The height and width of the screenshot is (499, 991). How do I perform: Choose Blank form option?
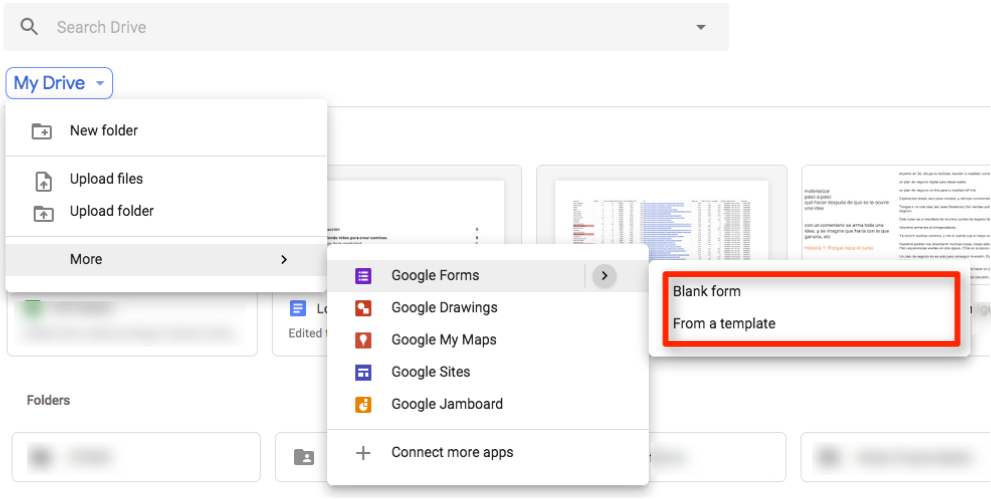click(x=810, y=292)
